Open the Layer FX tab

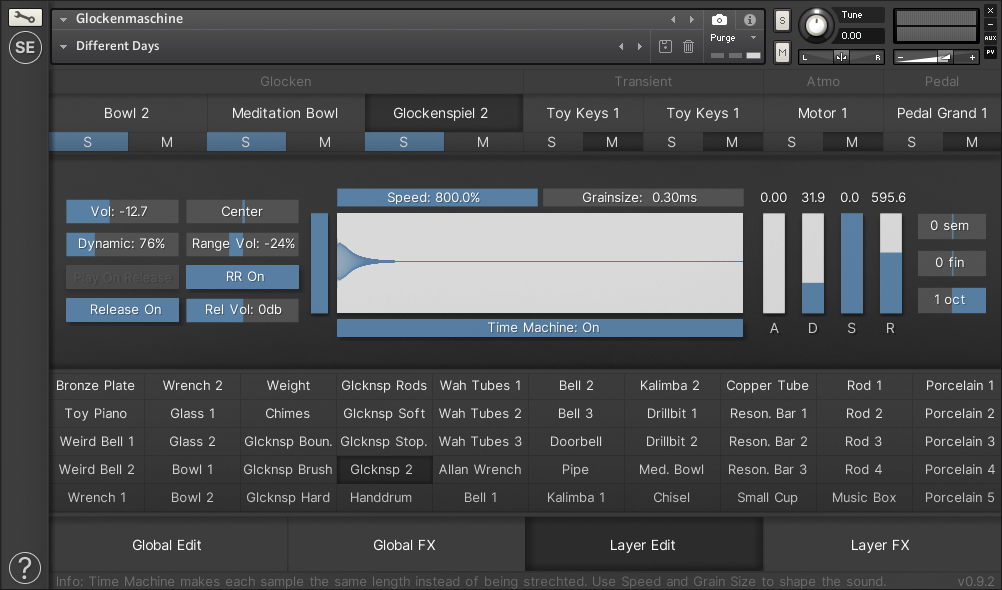[879, 545]
